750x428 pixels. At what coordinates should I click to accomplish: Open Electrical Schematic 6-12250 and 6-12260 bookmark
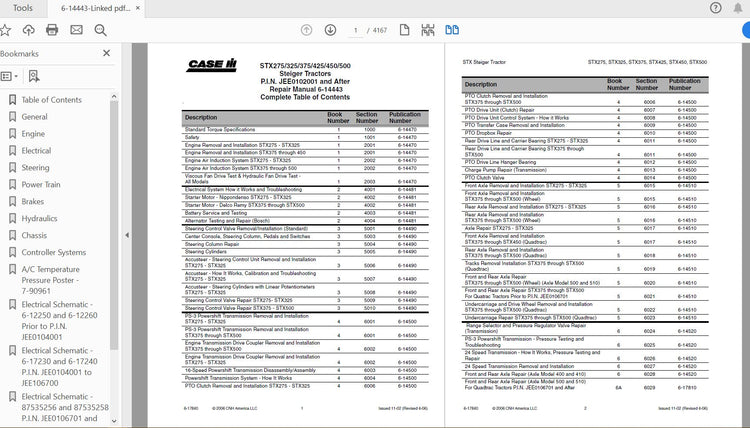[x=59, y=321]
